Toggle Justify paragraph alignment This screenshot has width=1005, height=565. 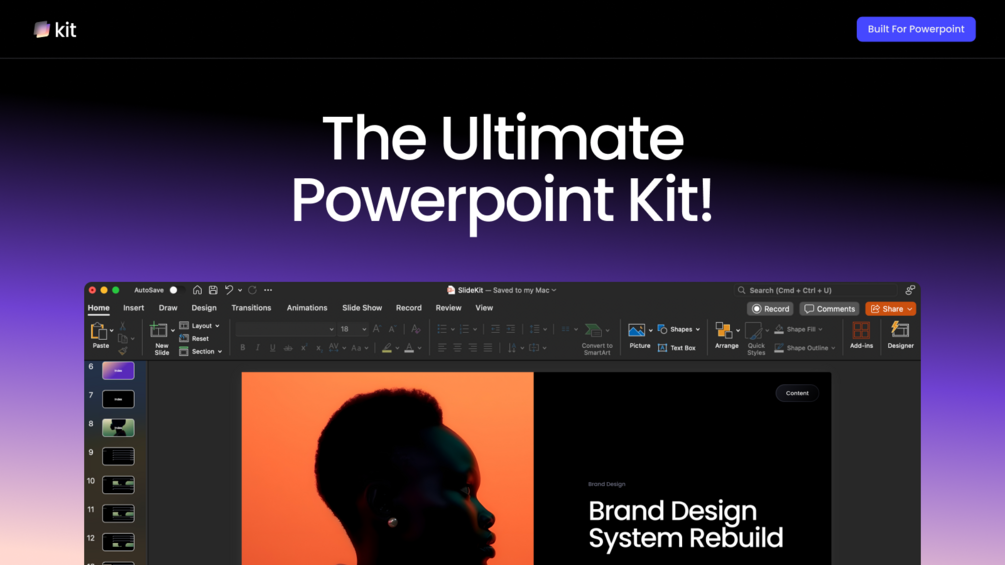[x=488, y=348]
